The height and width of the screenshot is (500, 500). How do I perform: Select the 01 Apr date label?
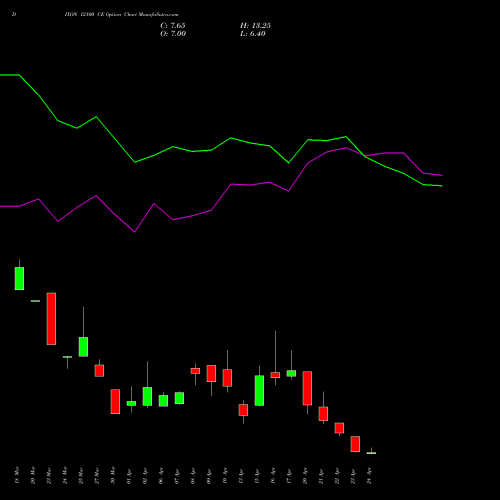pyautogui.click(x=129, y=475)
